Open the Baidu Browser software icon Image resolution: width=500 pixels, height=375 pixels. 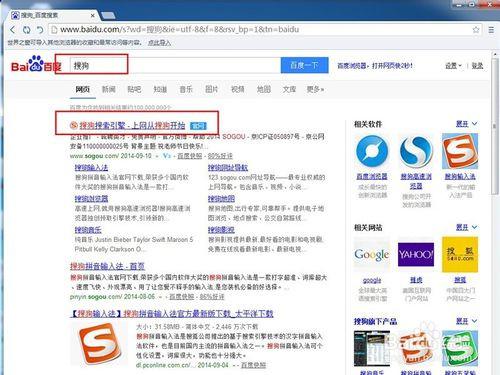(x=372, y=151)
